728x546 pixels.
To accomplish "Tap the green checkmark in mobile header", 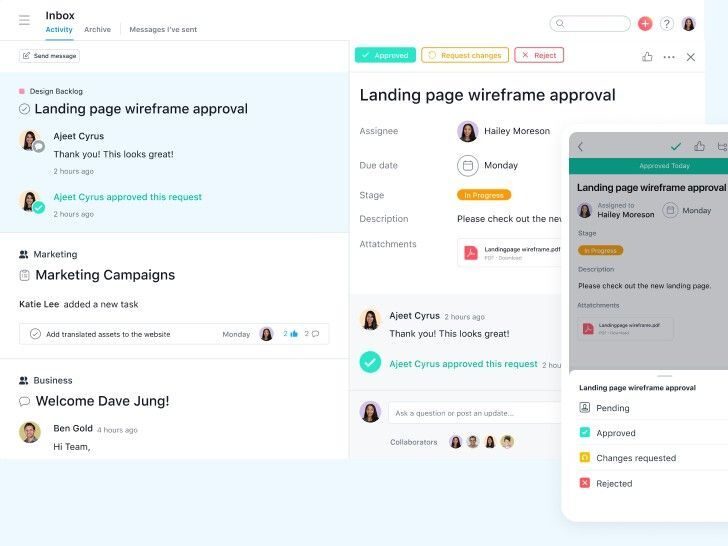I will pyautogui.click(x=676, y=146).
